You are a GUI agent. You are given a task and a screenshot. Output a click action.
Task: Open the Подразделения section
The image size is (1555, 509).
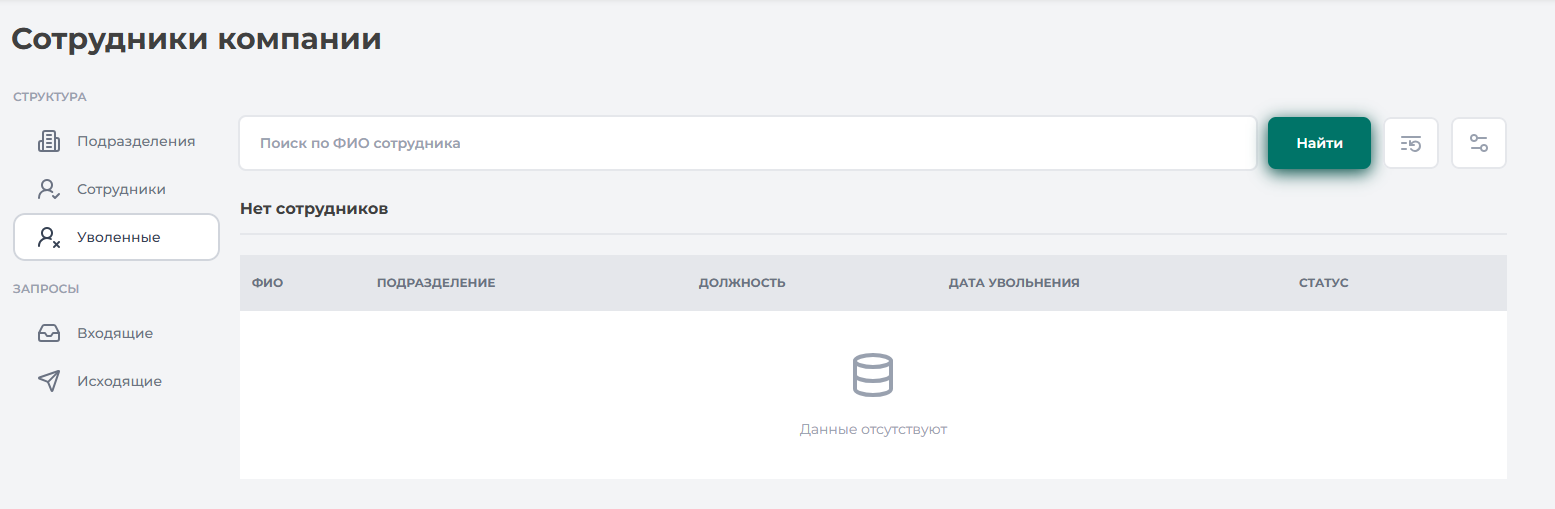136,141
